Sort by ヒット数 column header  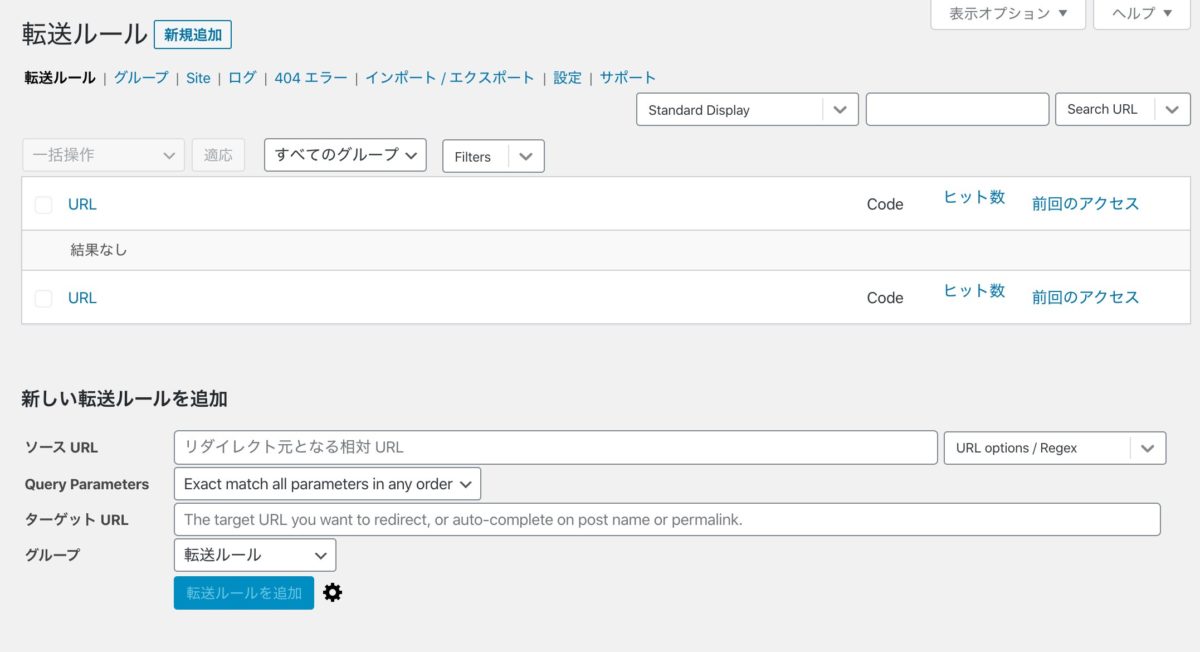tap(974, 198)
